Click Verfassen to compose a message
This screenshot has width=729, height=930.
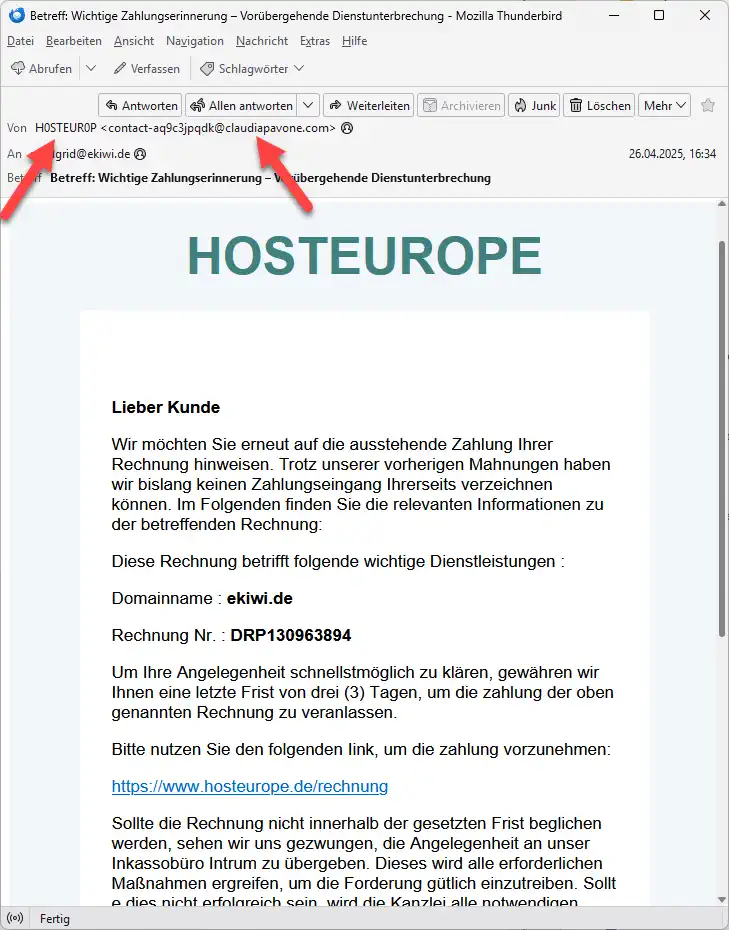pos(147,69)
